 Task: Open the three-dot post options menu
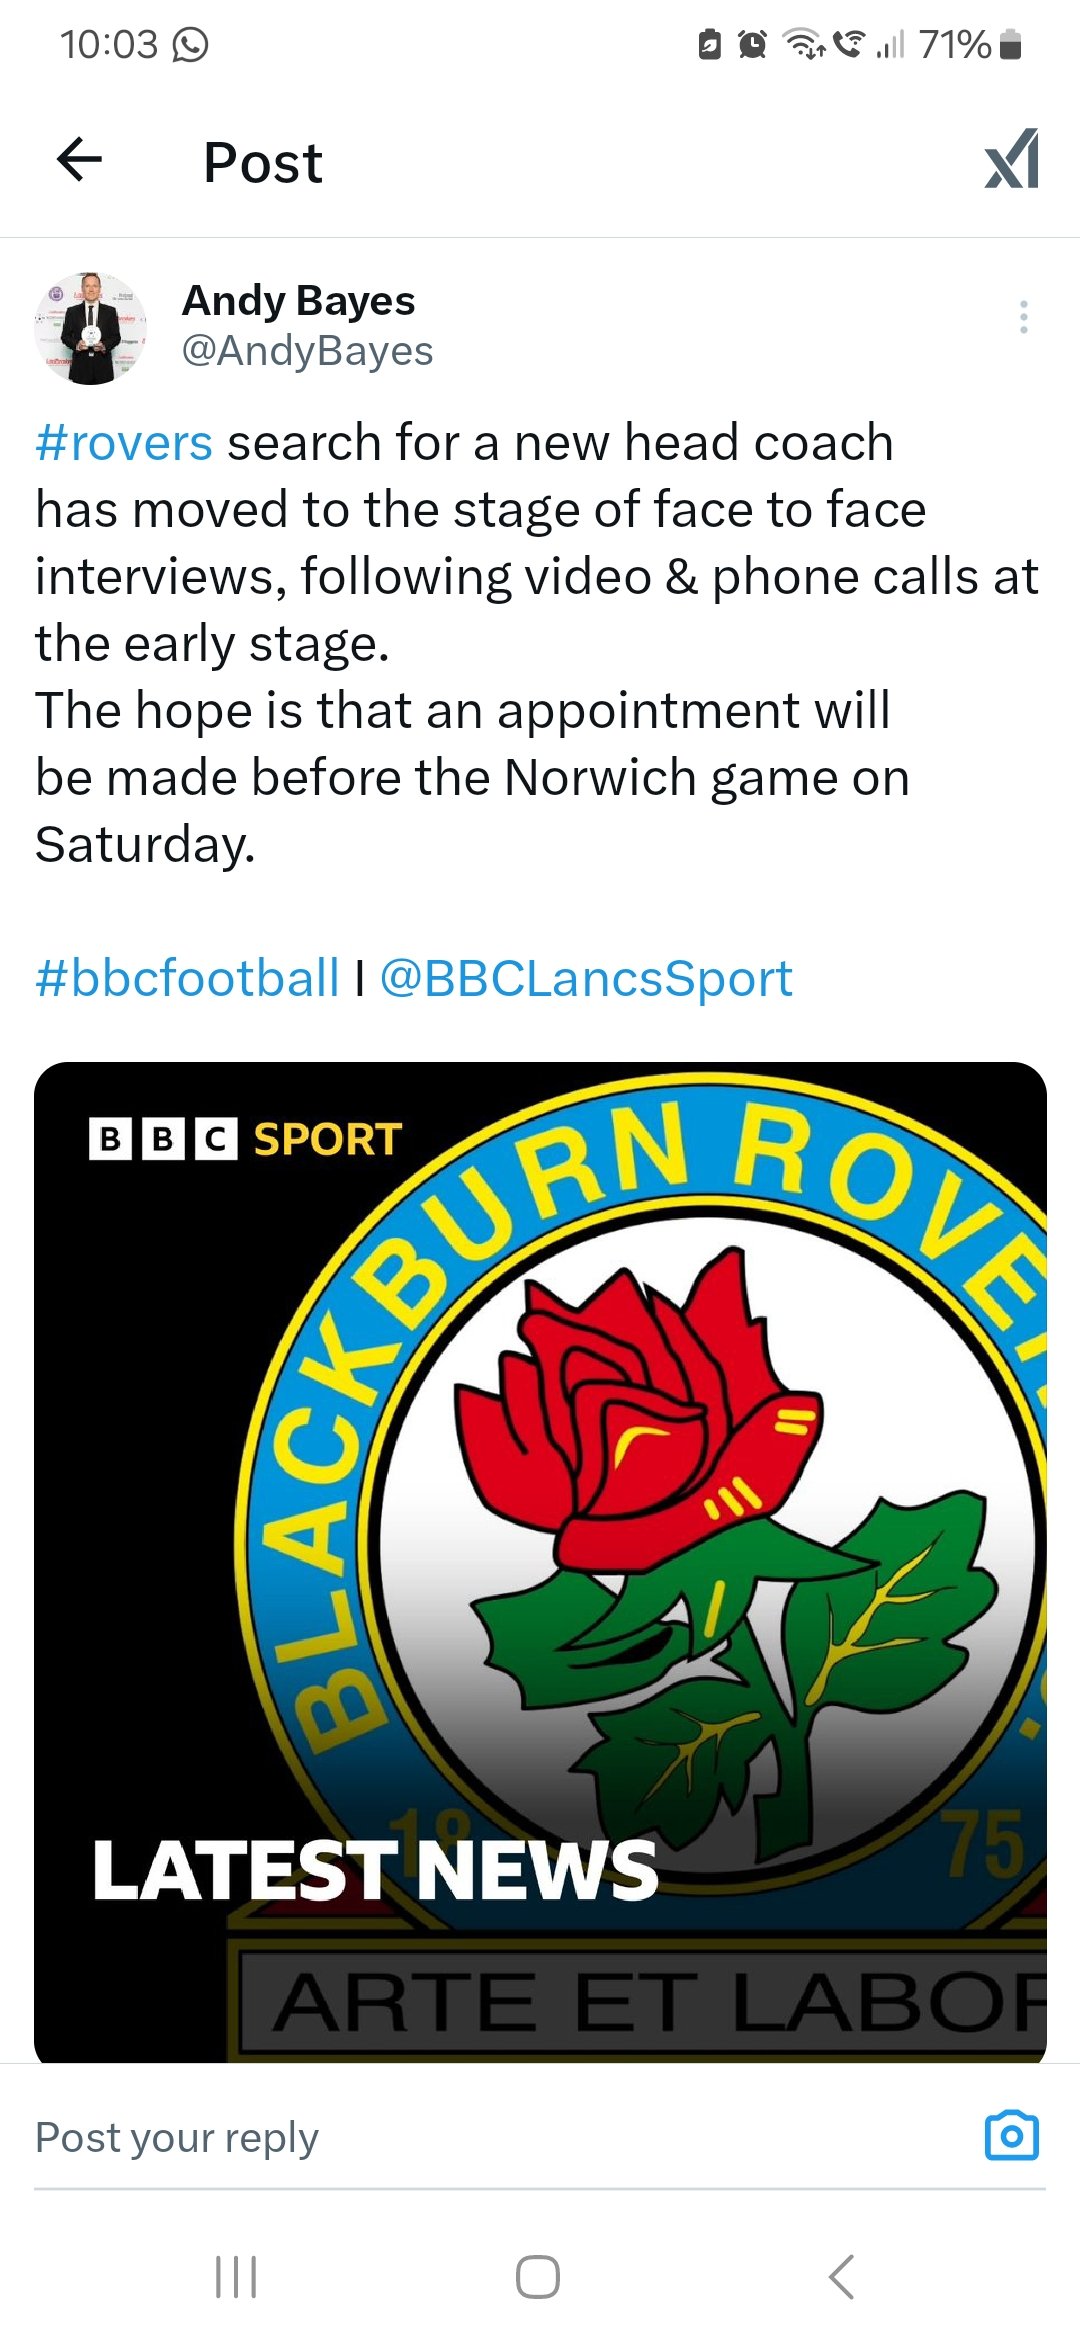1023,317
